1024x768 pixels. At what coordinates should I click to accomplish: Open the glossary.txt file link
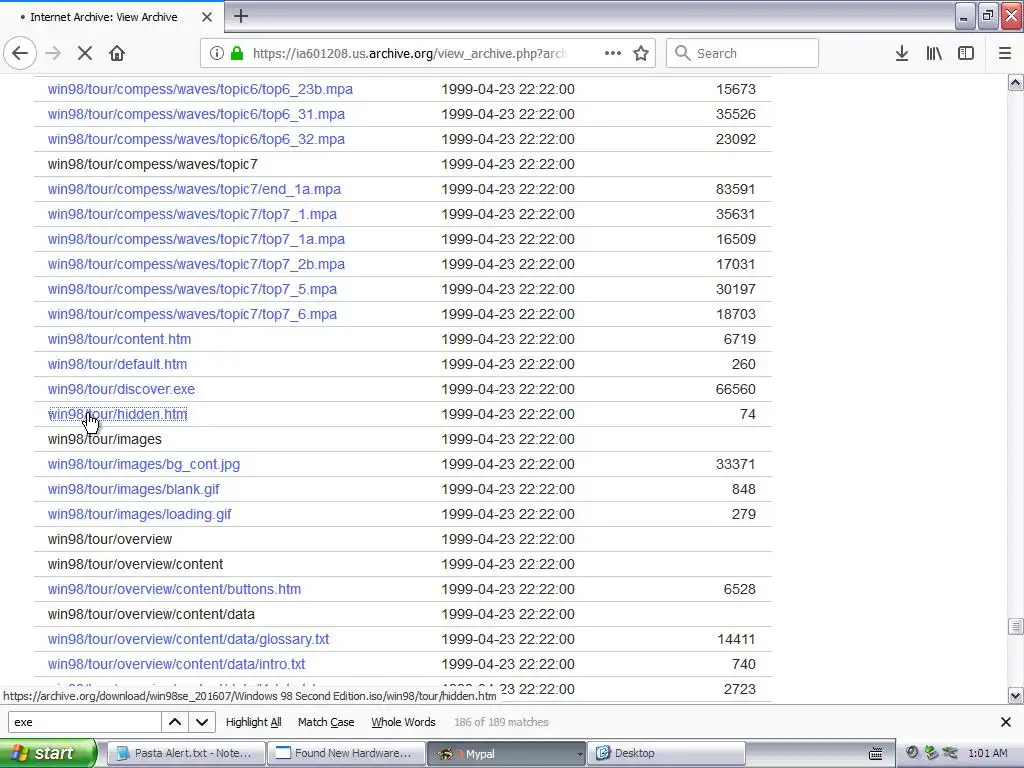188,639
